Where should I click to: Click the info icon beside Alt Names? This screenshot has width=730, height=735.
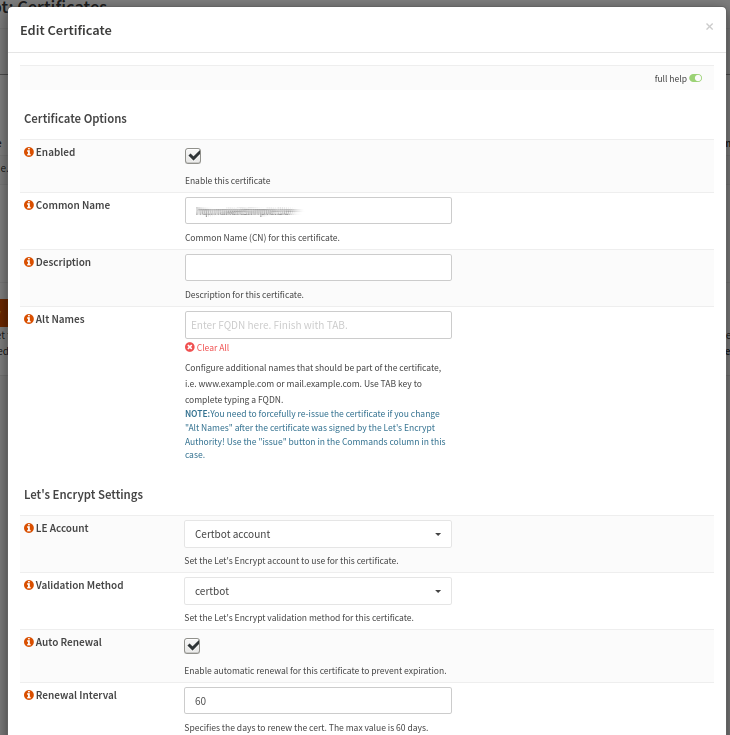click(29, 319)
